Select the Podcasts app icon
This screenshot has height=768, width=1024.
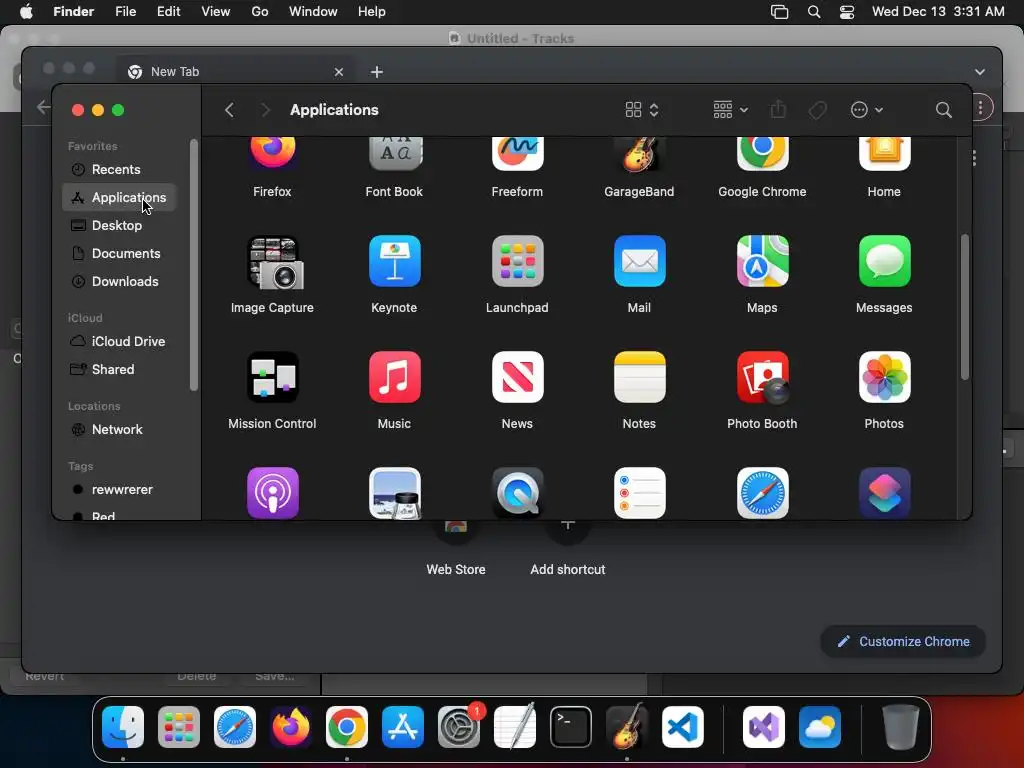coord(272,493)
